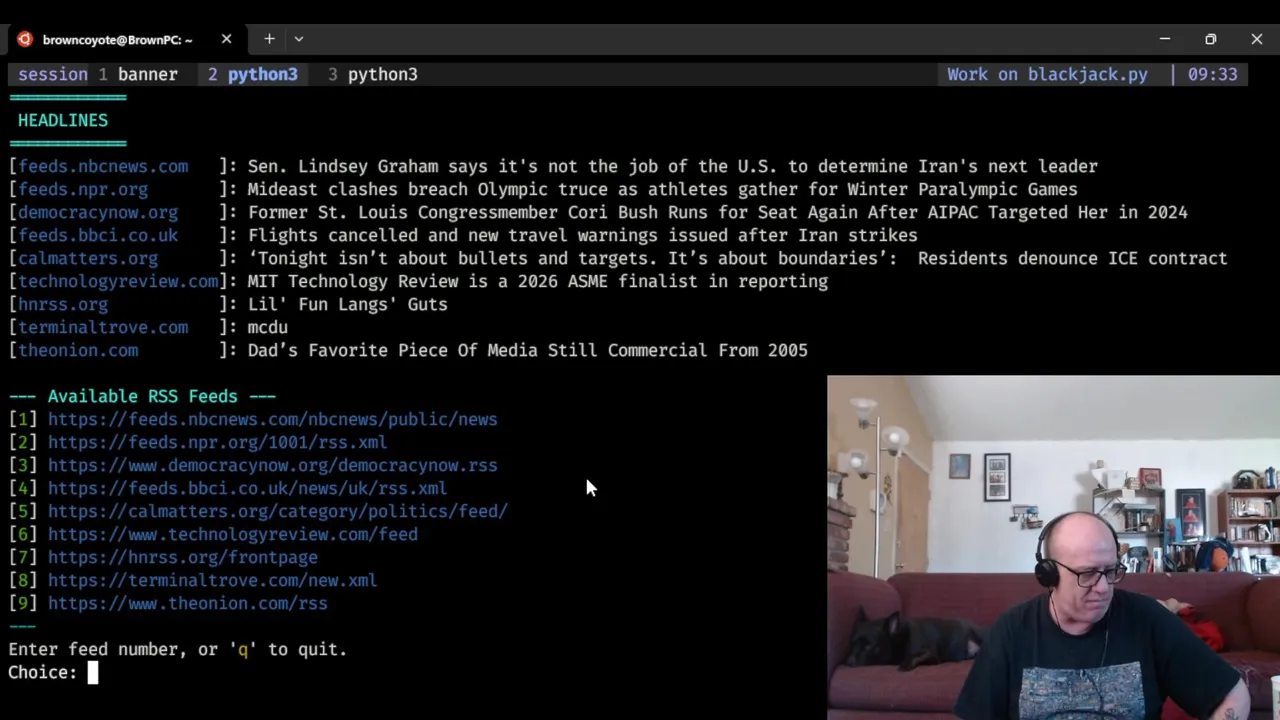Click the 'Available RSS Feeds' heading
This screenshot has width=1280, height=720.
tap(142, 396)
